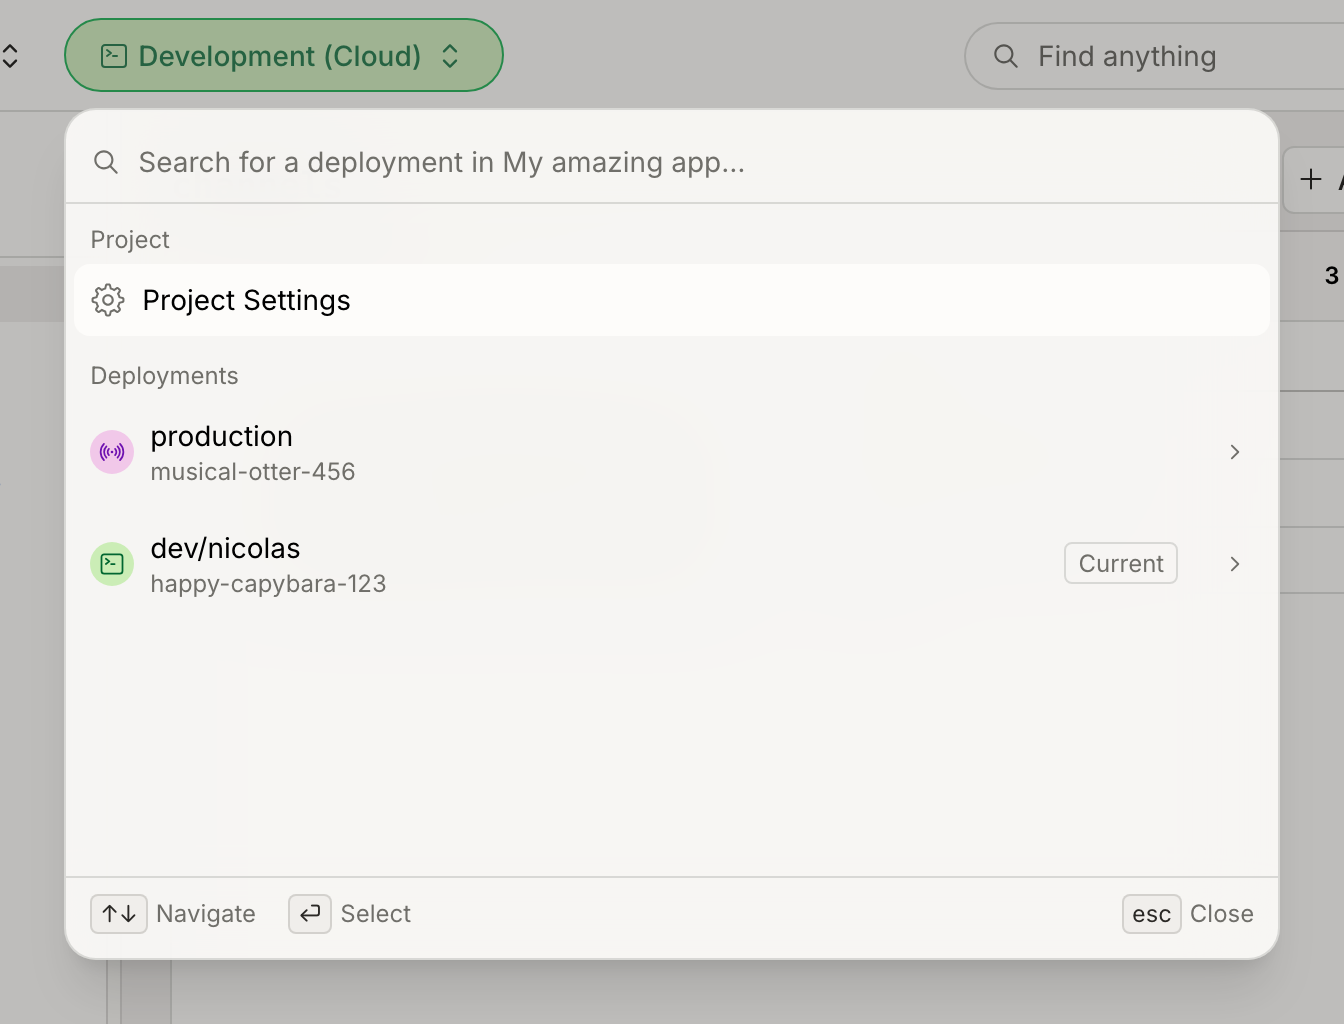Click the Navigate label in footer
Viewport: 1344px width, 1024px height.
pyautogui.click(x=206, y=914)
